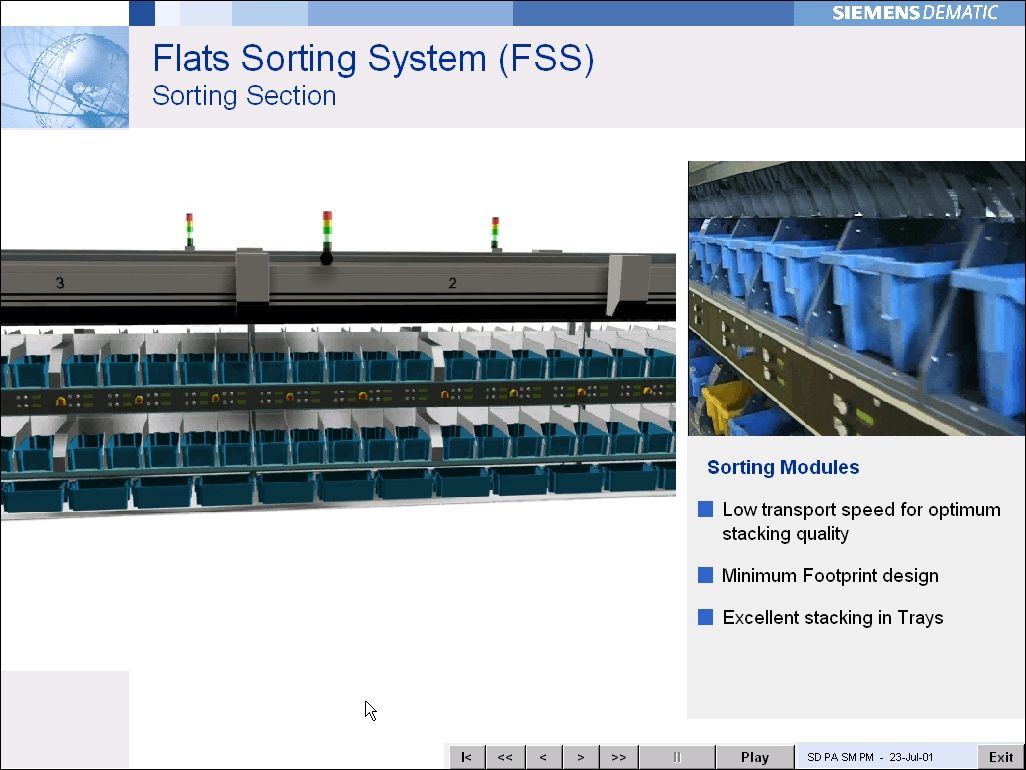This screenshot has height=770, width=1026.
Task: Click the Siemens Dematic logo
Action: (914, 13)
